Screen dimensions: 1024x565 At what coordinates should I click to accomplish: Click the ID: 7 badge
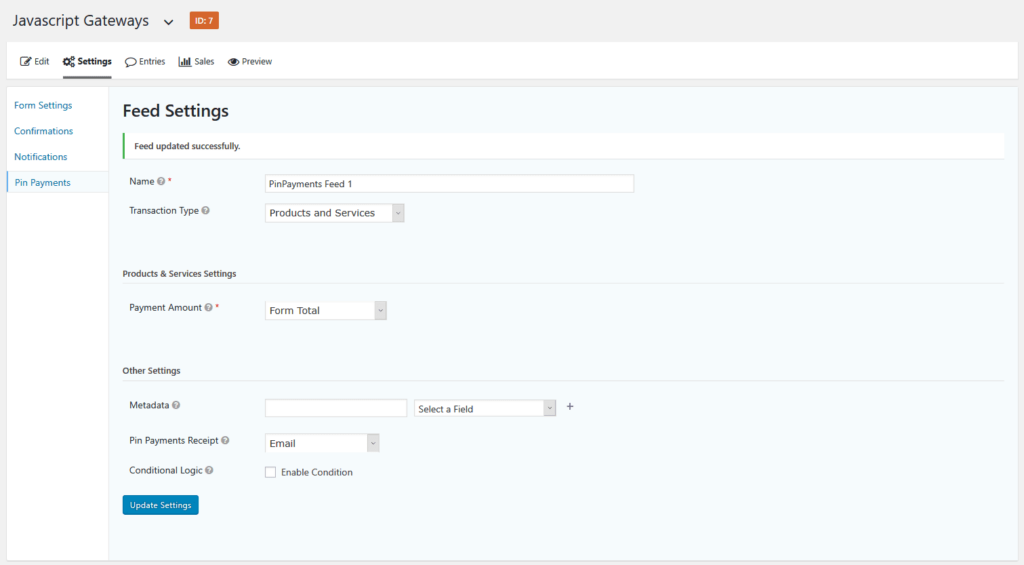click(204, 21)
